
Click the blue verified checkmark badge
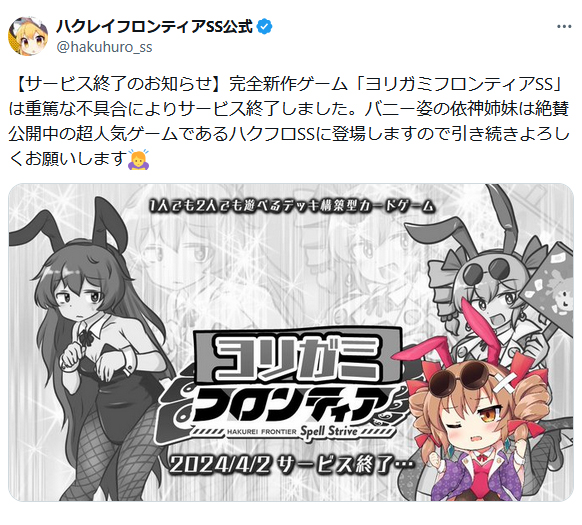coord(264,27)
